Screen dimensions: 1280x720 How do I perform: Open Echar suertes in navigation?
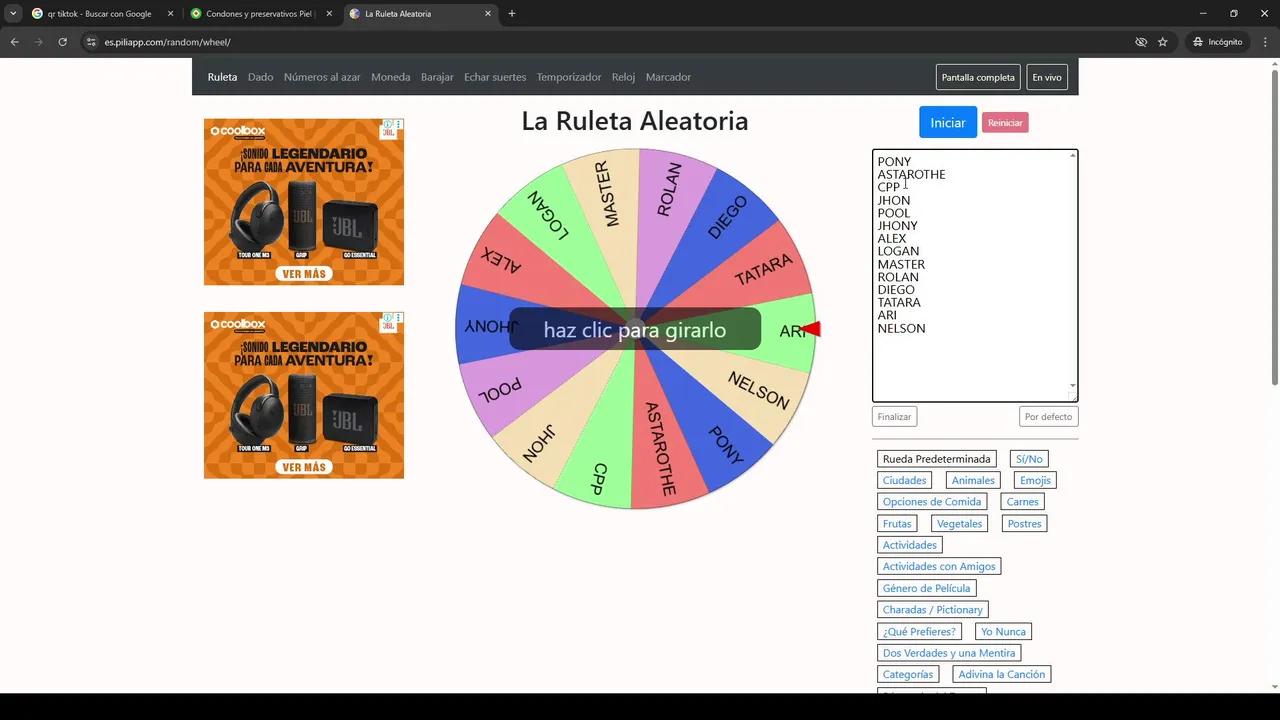[495, 77]
